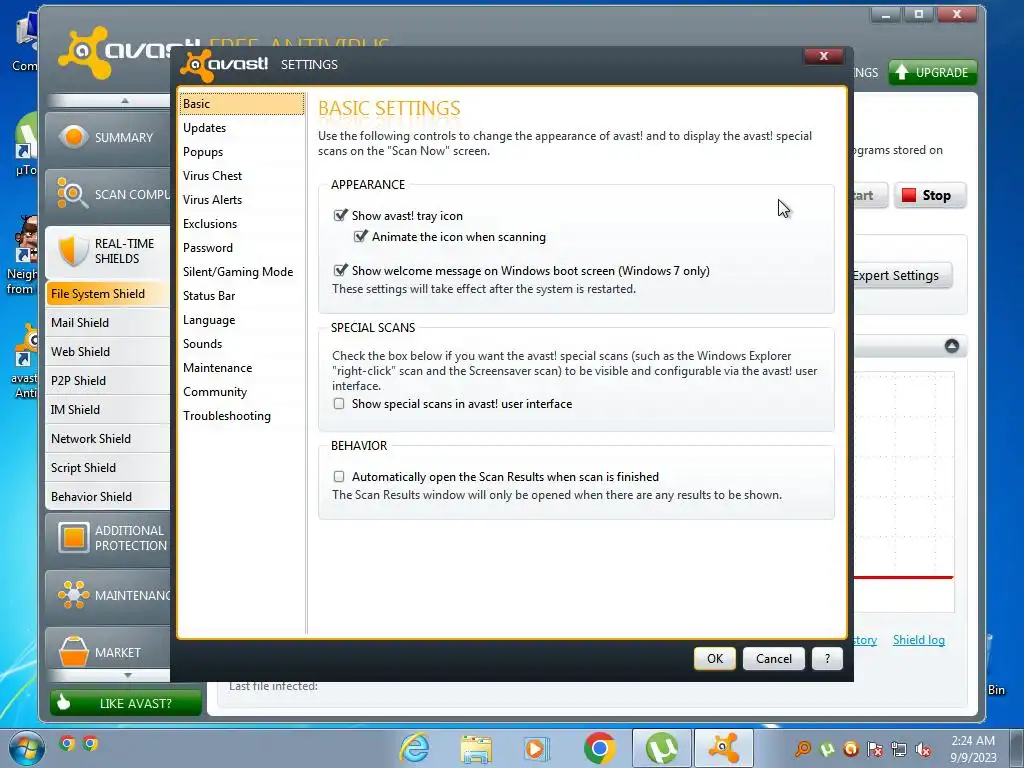1024x768 pixels.
Task: Open Virus Alerts settings
Action: click(x=242, y=200)
